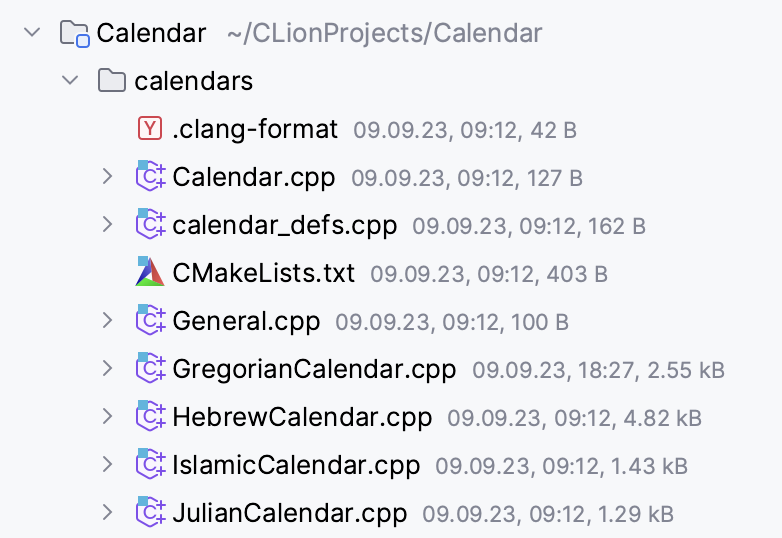
Task: Select the HebrewCalendar.cpp file name
Action: tap(302, 417)
